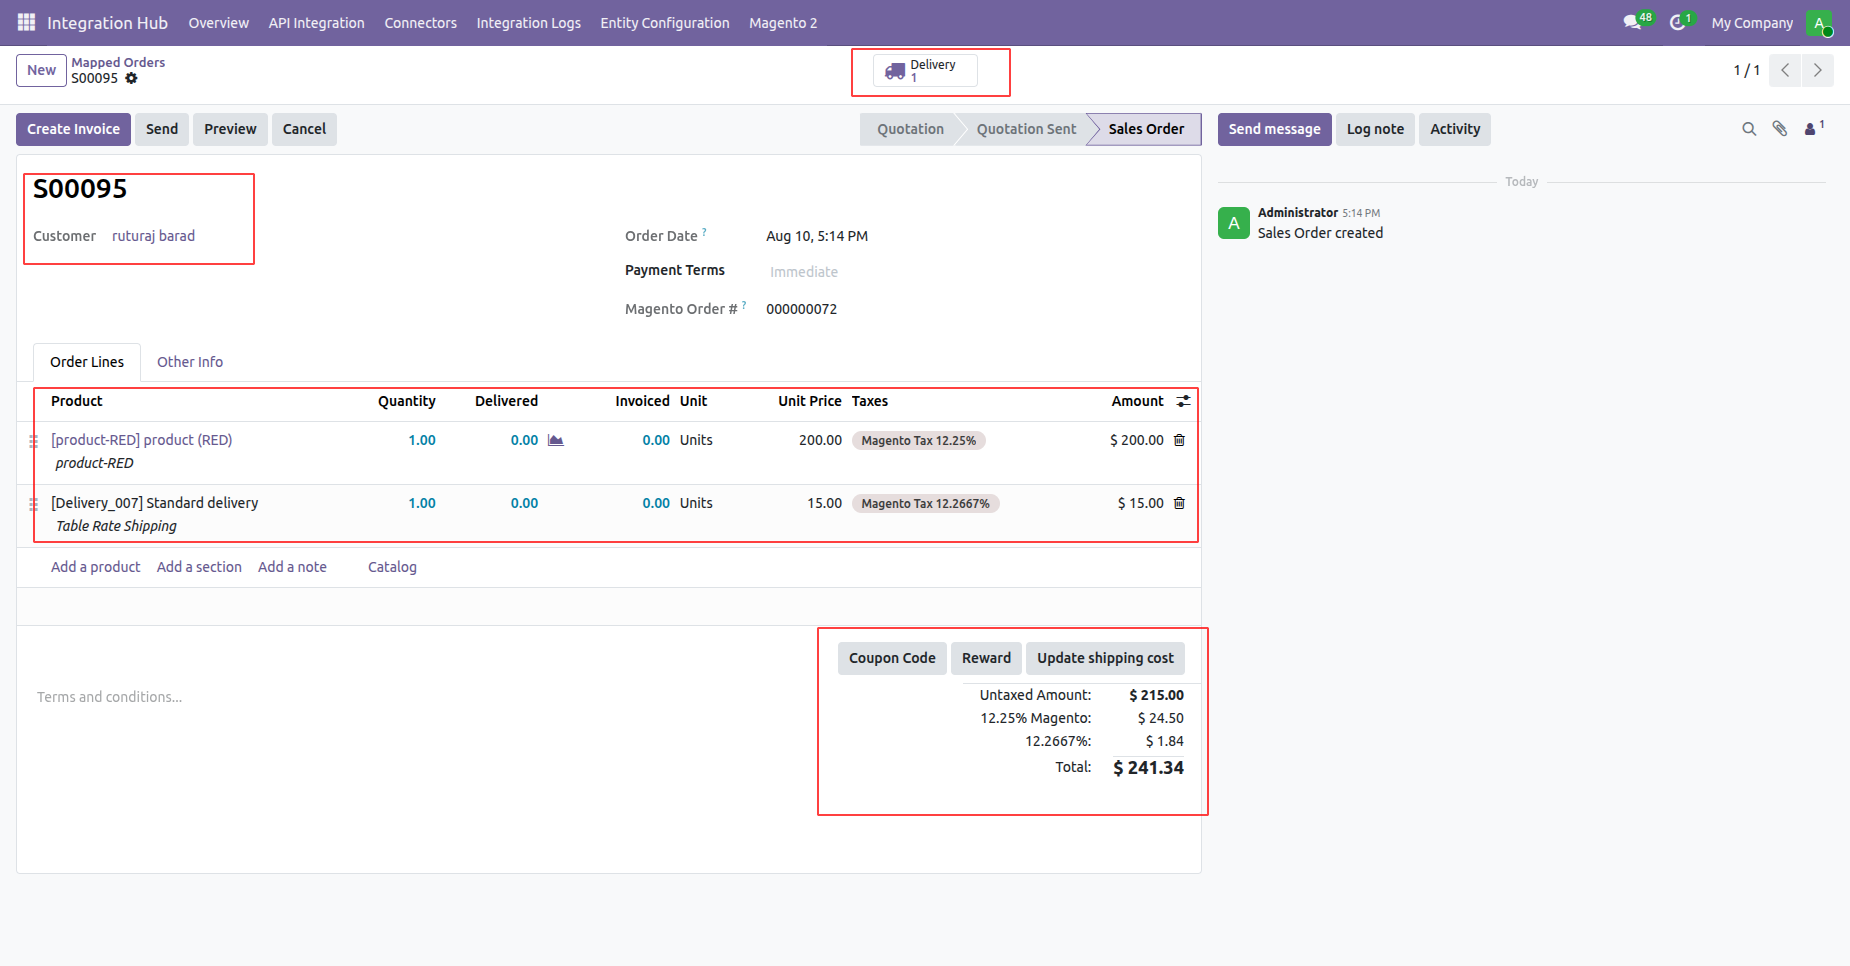Screen dimensions: 1850x966
Task: Open the conversations icon with 48 badge
Action: pos(1637,22)
